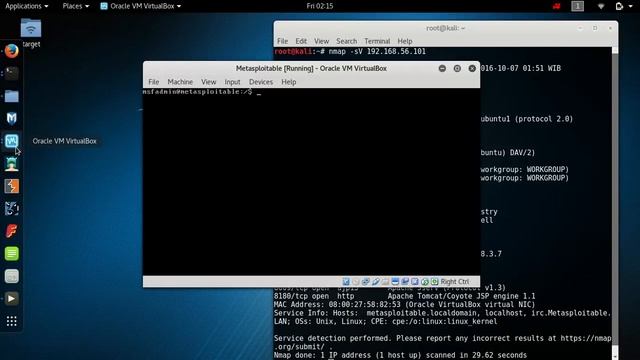Open Edit menu in root@kali terminal
The image size is (640, 360).
[301, 41]
